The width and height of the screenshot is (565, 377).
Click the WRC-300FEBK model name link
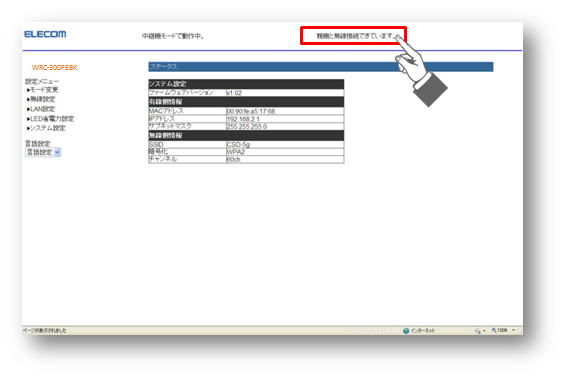[54, 67]
